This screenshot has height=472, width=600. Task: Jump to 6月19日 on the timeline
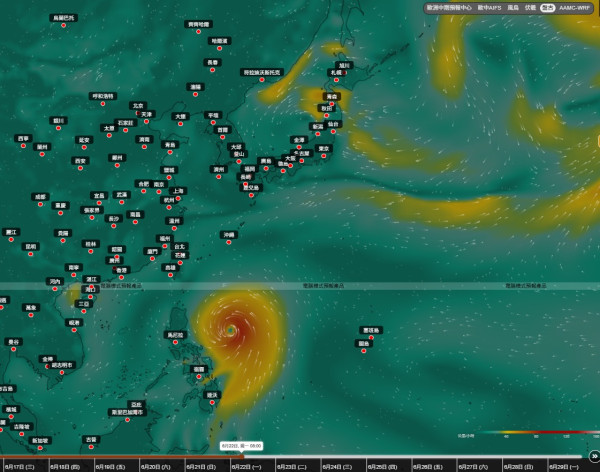[x=110, y=467]
